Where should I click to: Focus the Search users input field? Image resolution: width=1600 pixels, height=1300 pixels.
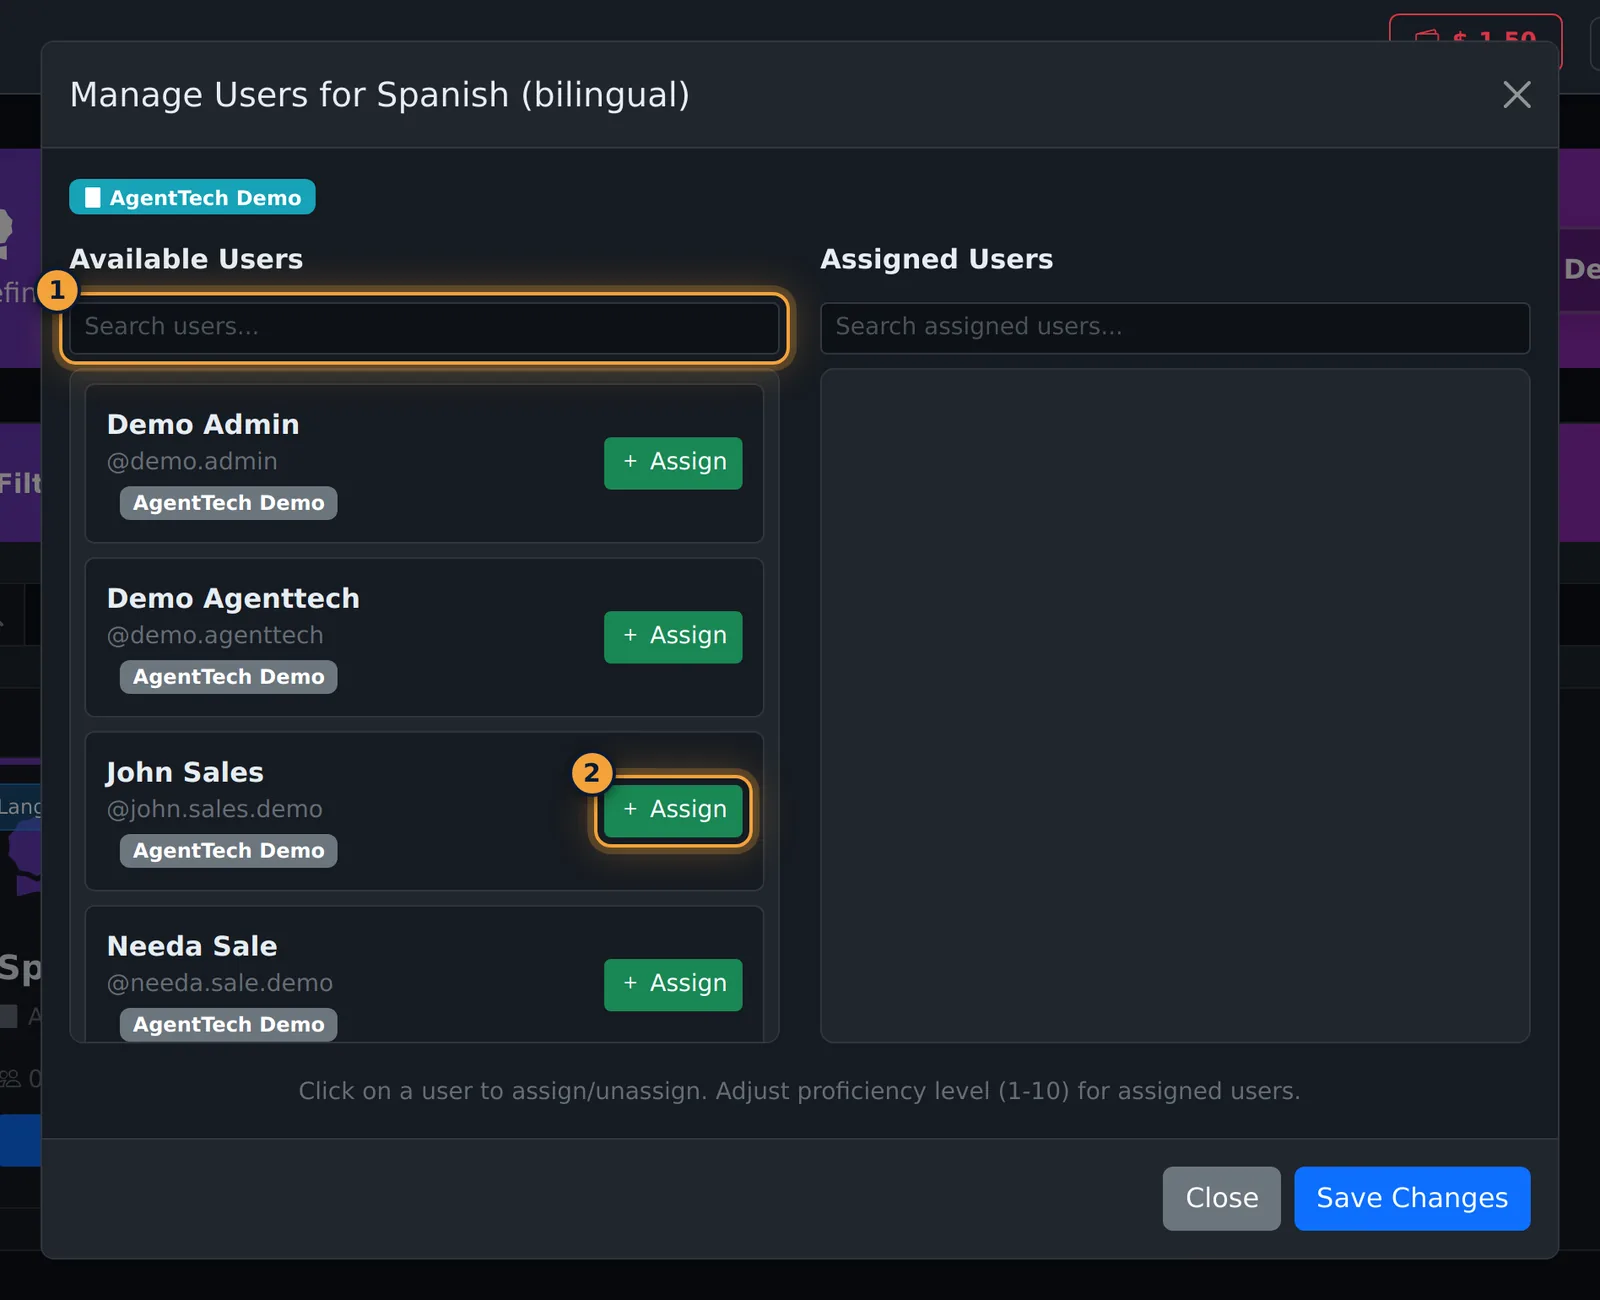click(x=424, y=327)
